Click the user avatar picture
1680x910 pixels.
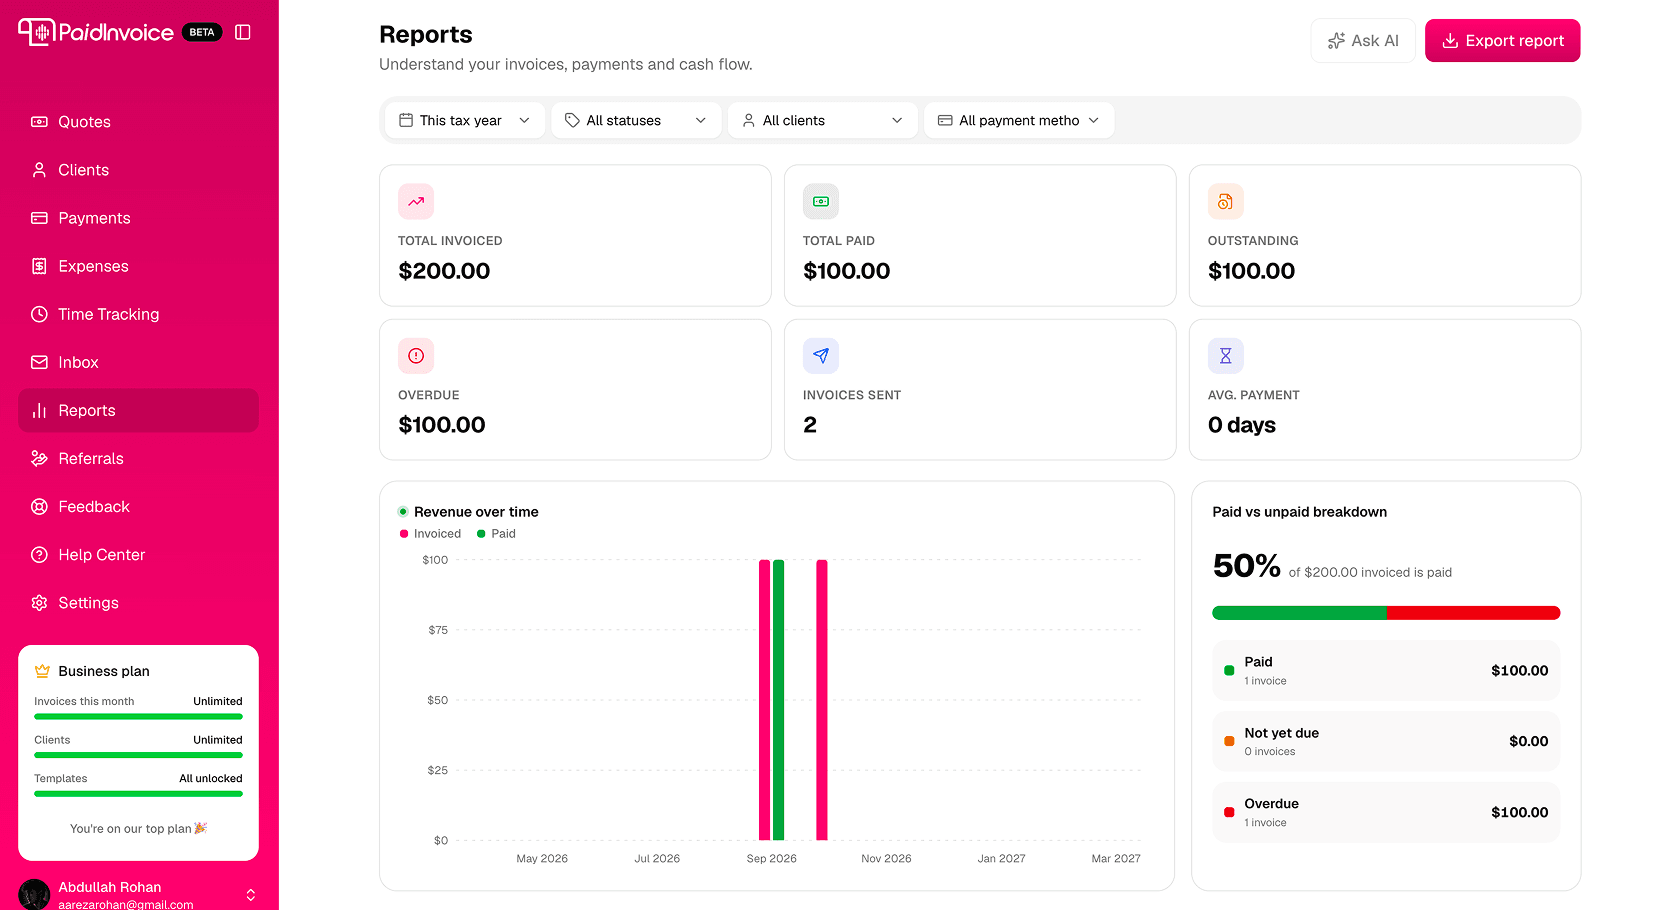(x=34, y=894)
